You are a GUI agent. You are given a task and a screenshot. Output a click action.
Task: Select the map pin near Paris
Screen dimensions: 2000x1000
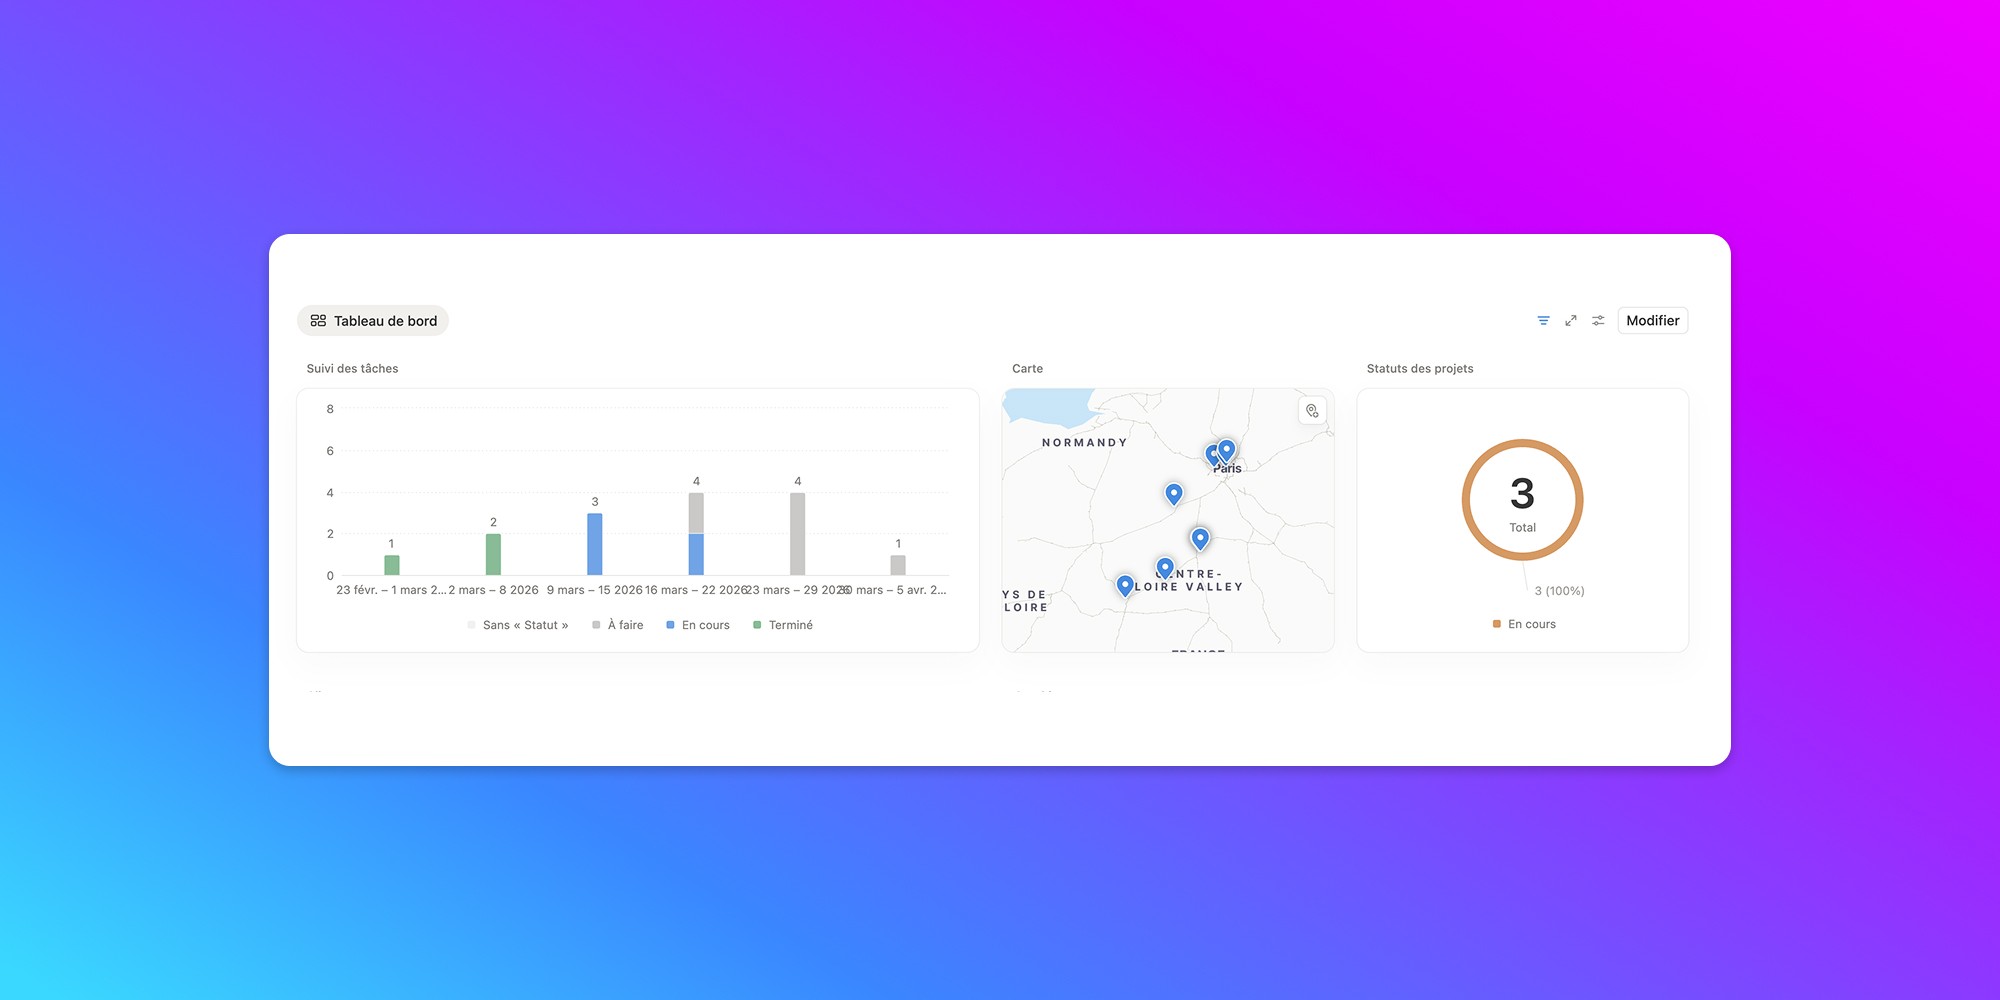click(x=1226, y=450)
